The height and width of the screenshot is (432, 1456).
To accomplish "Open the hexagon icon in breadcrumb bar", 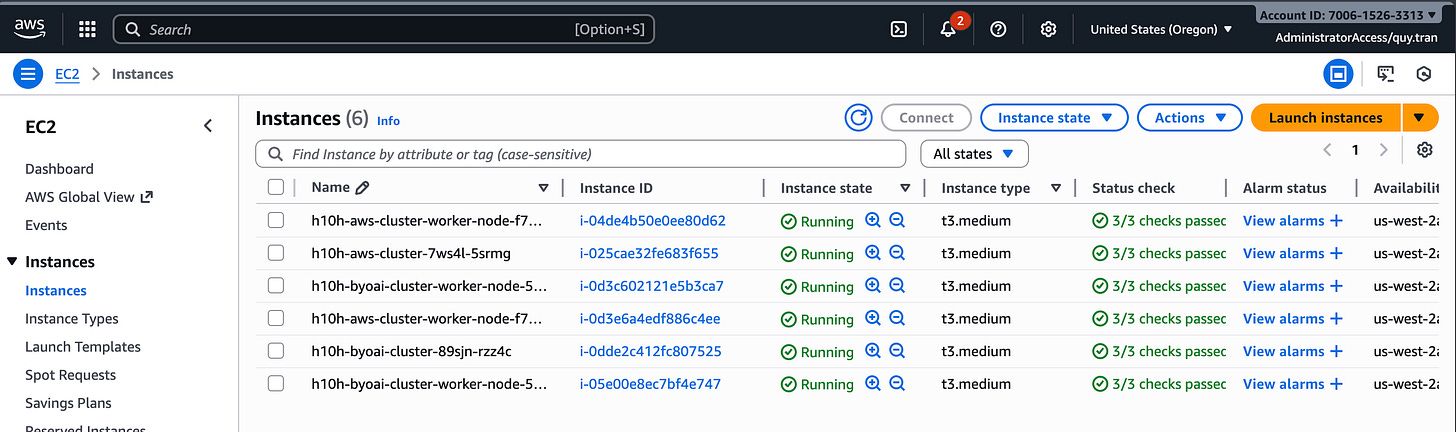I will click(x=1425, y=74).
